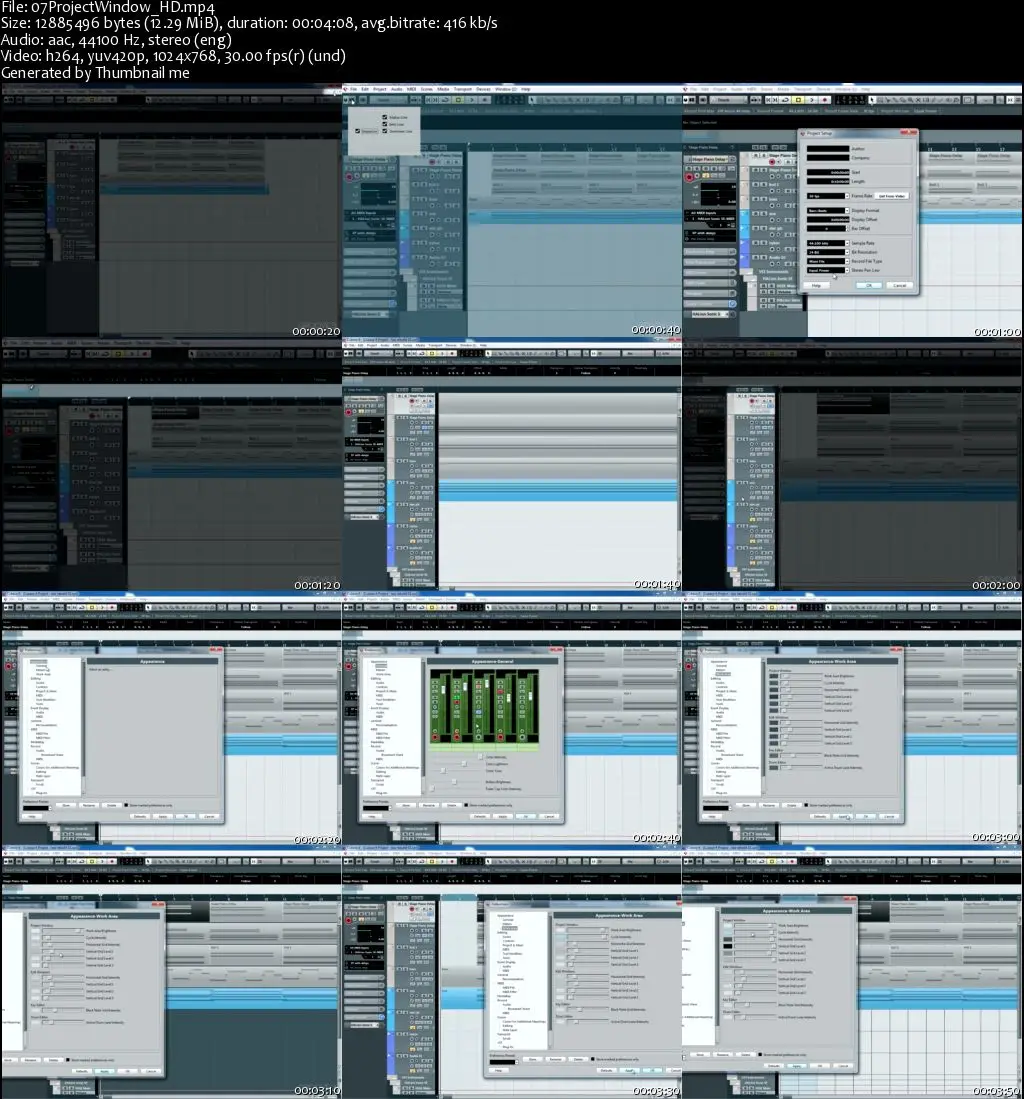
Task: Select Editing tree item in 00:02:20 frame
Action: (36, 678)
